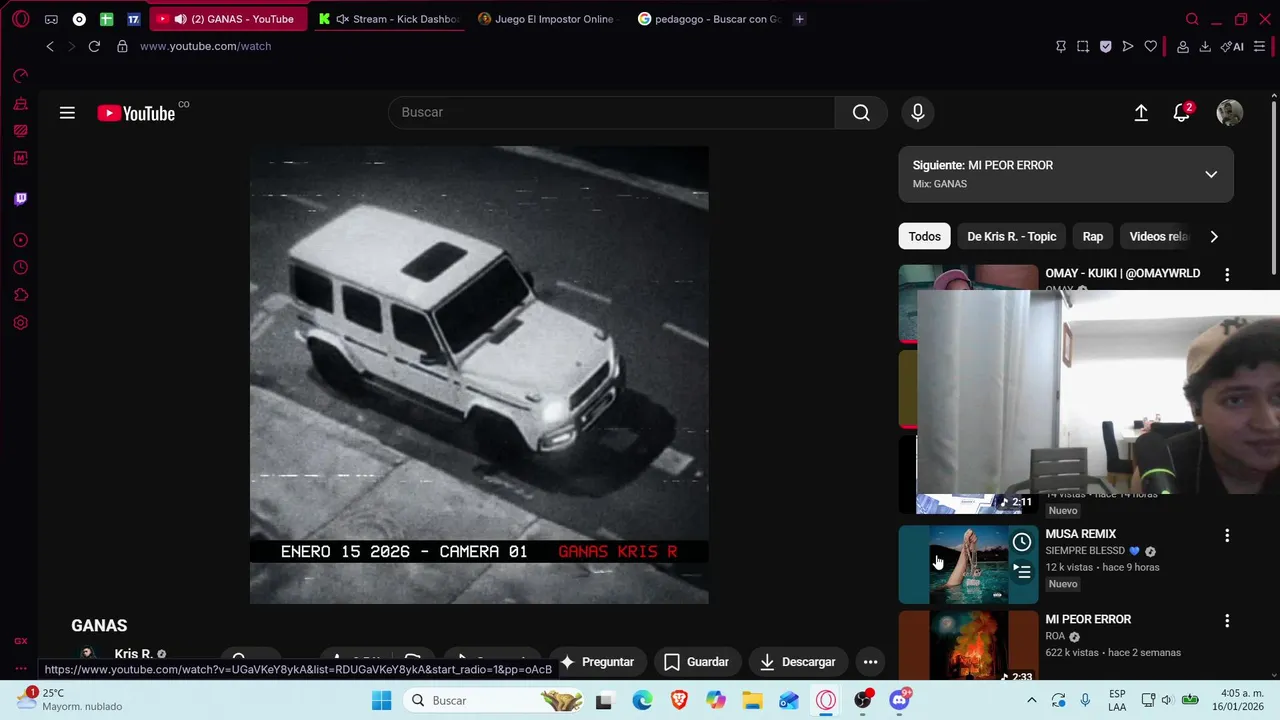Open Brave browser from the taskbar

(x=679, y=701)
